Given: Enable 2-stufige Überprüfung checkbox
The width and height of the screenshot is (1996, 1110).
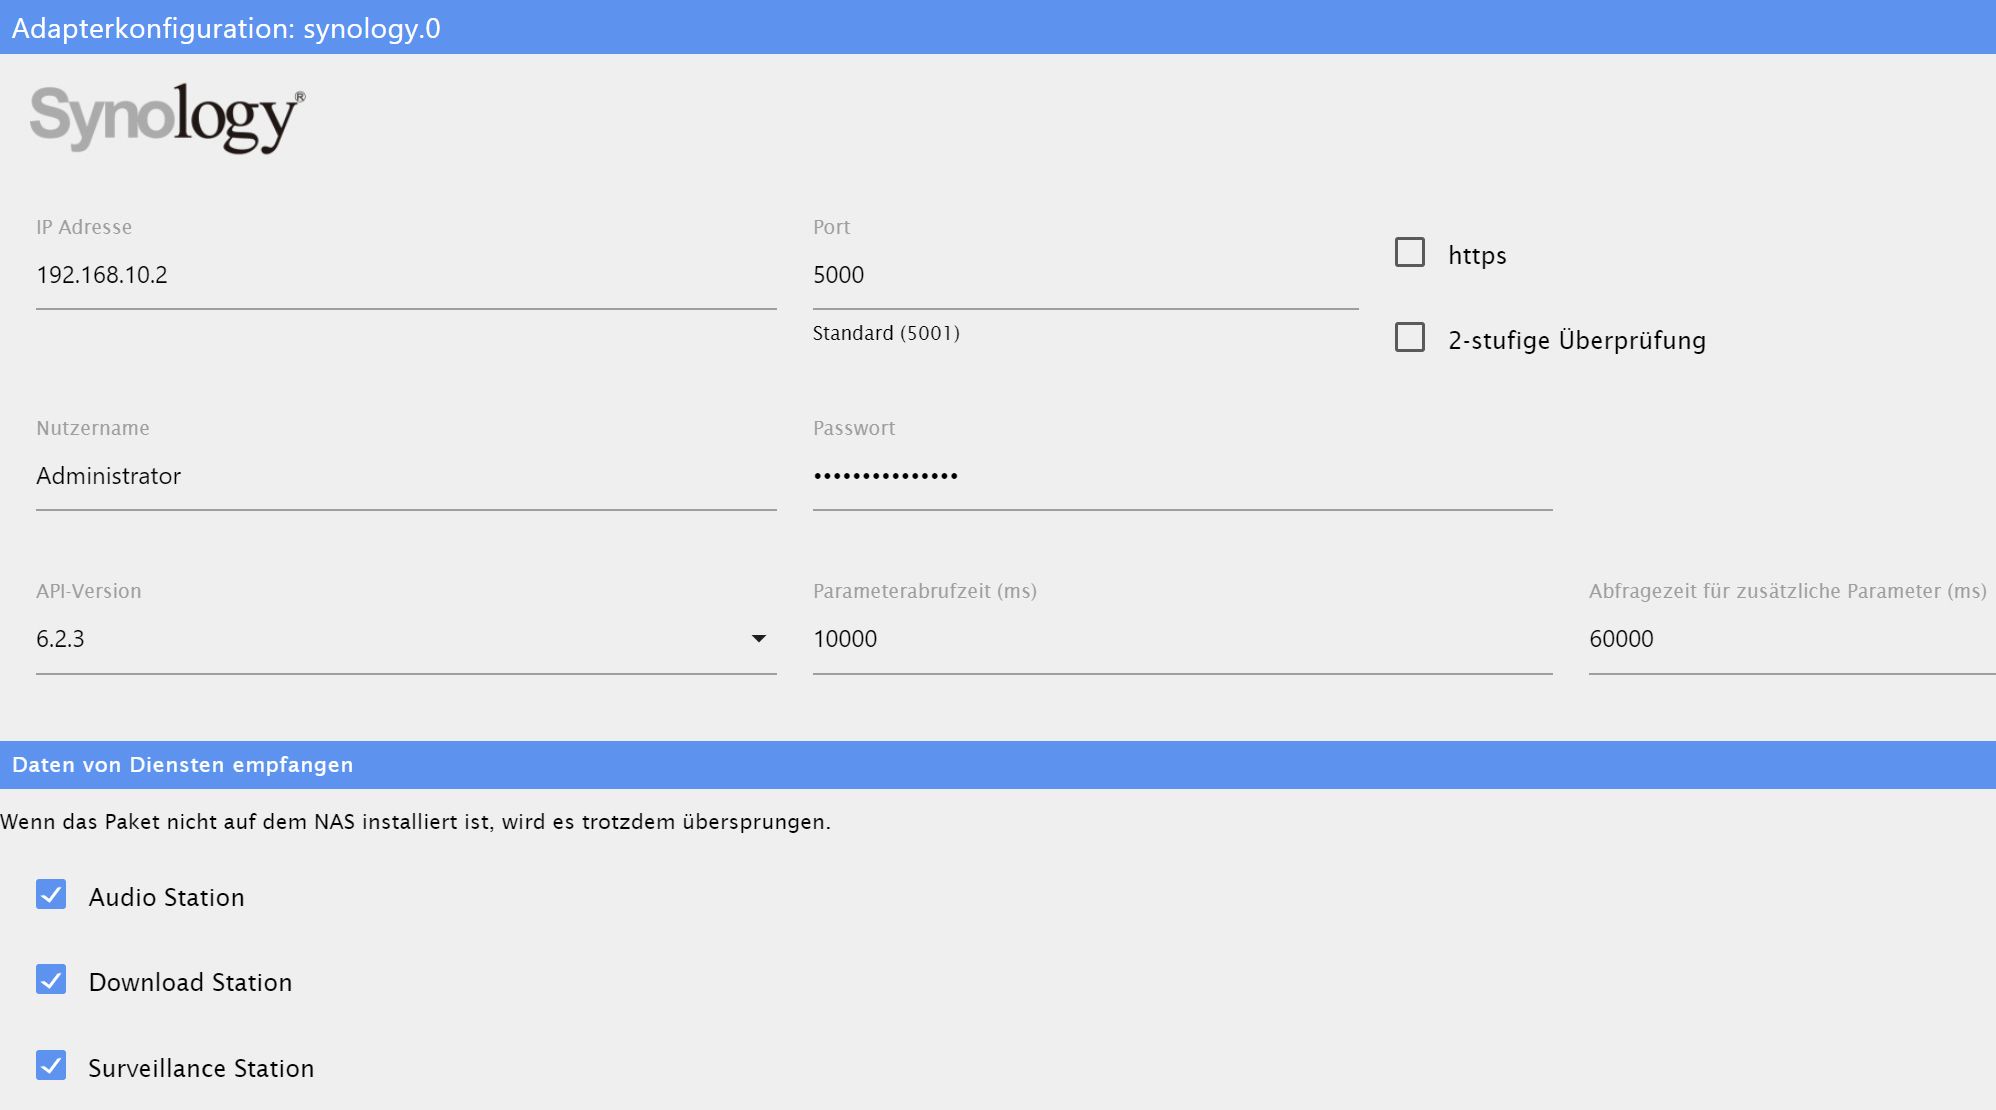Looking at the screenshot, I should pos(1410,337).
